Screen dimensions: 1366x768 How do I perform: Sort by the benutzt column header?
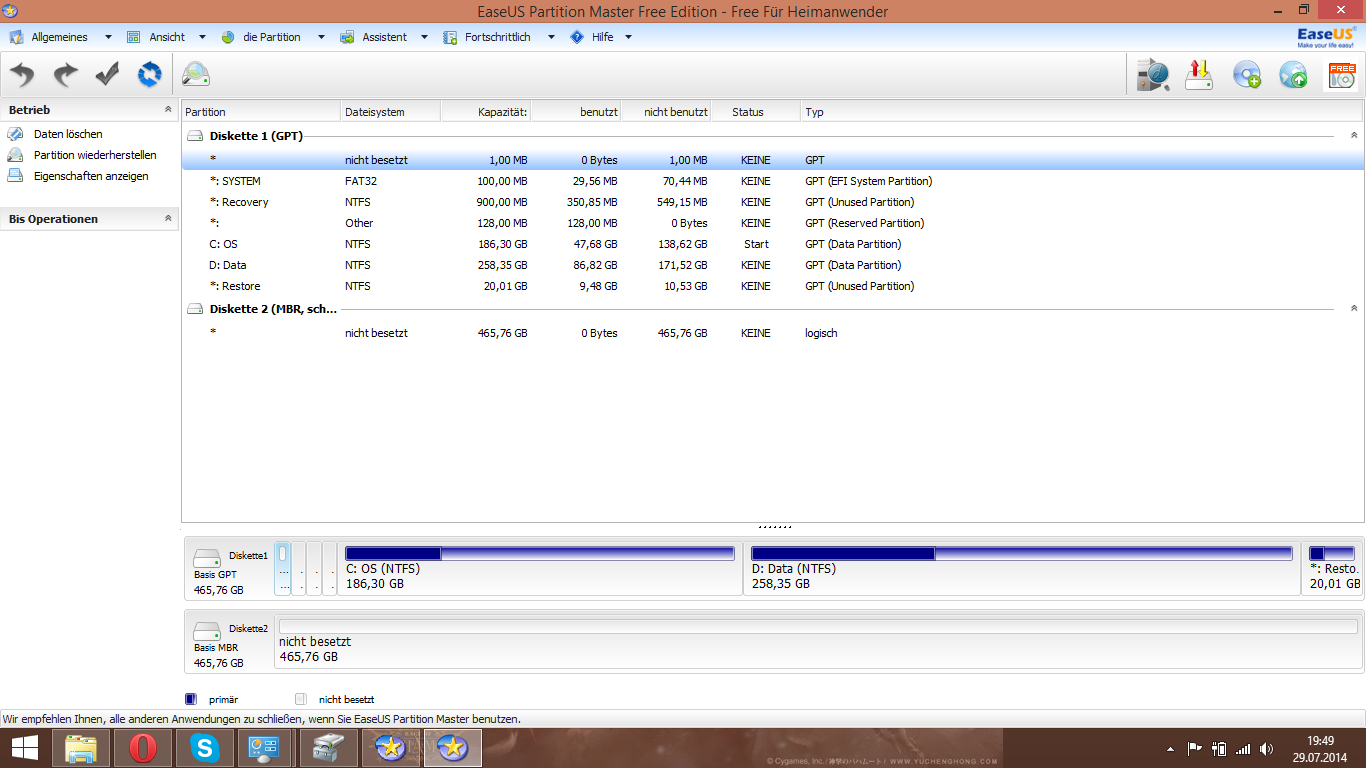click(575, 112)
